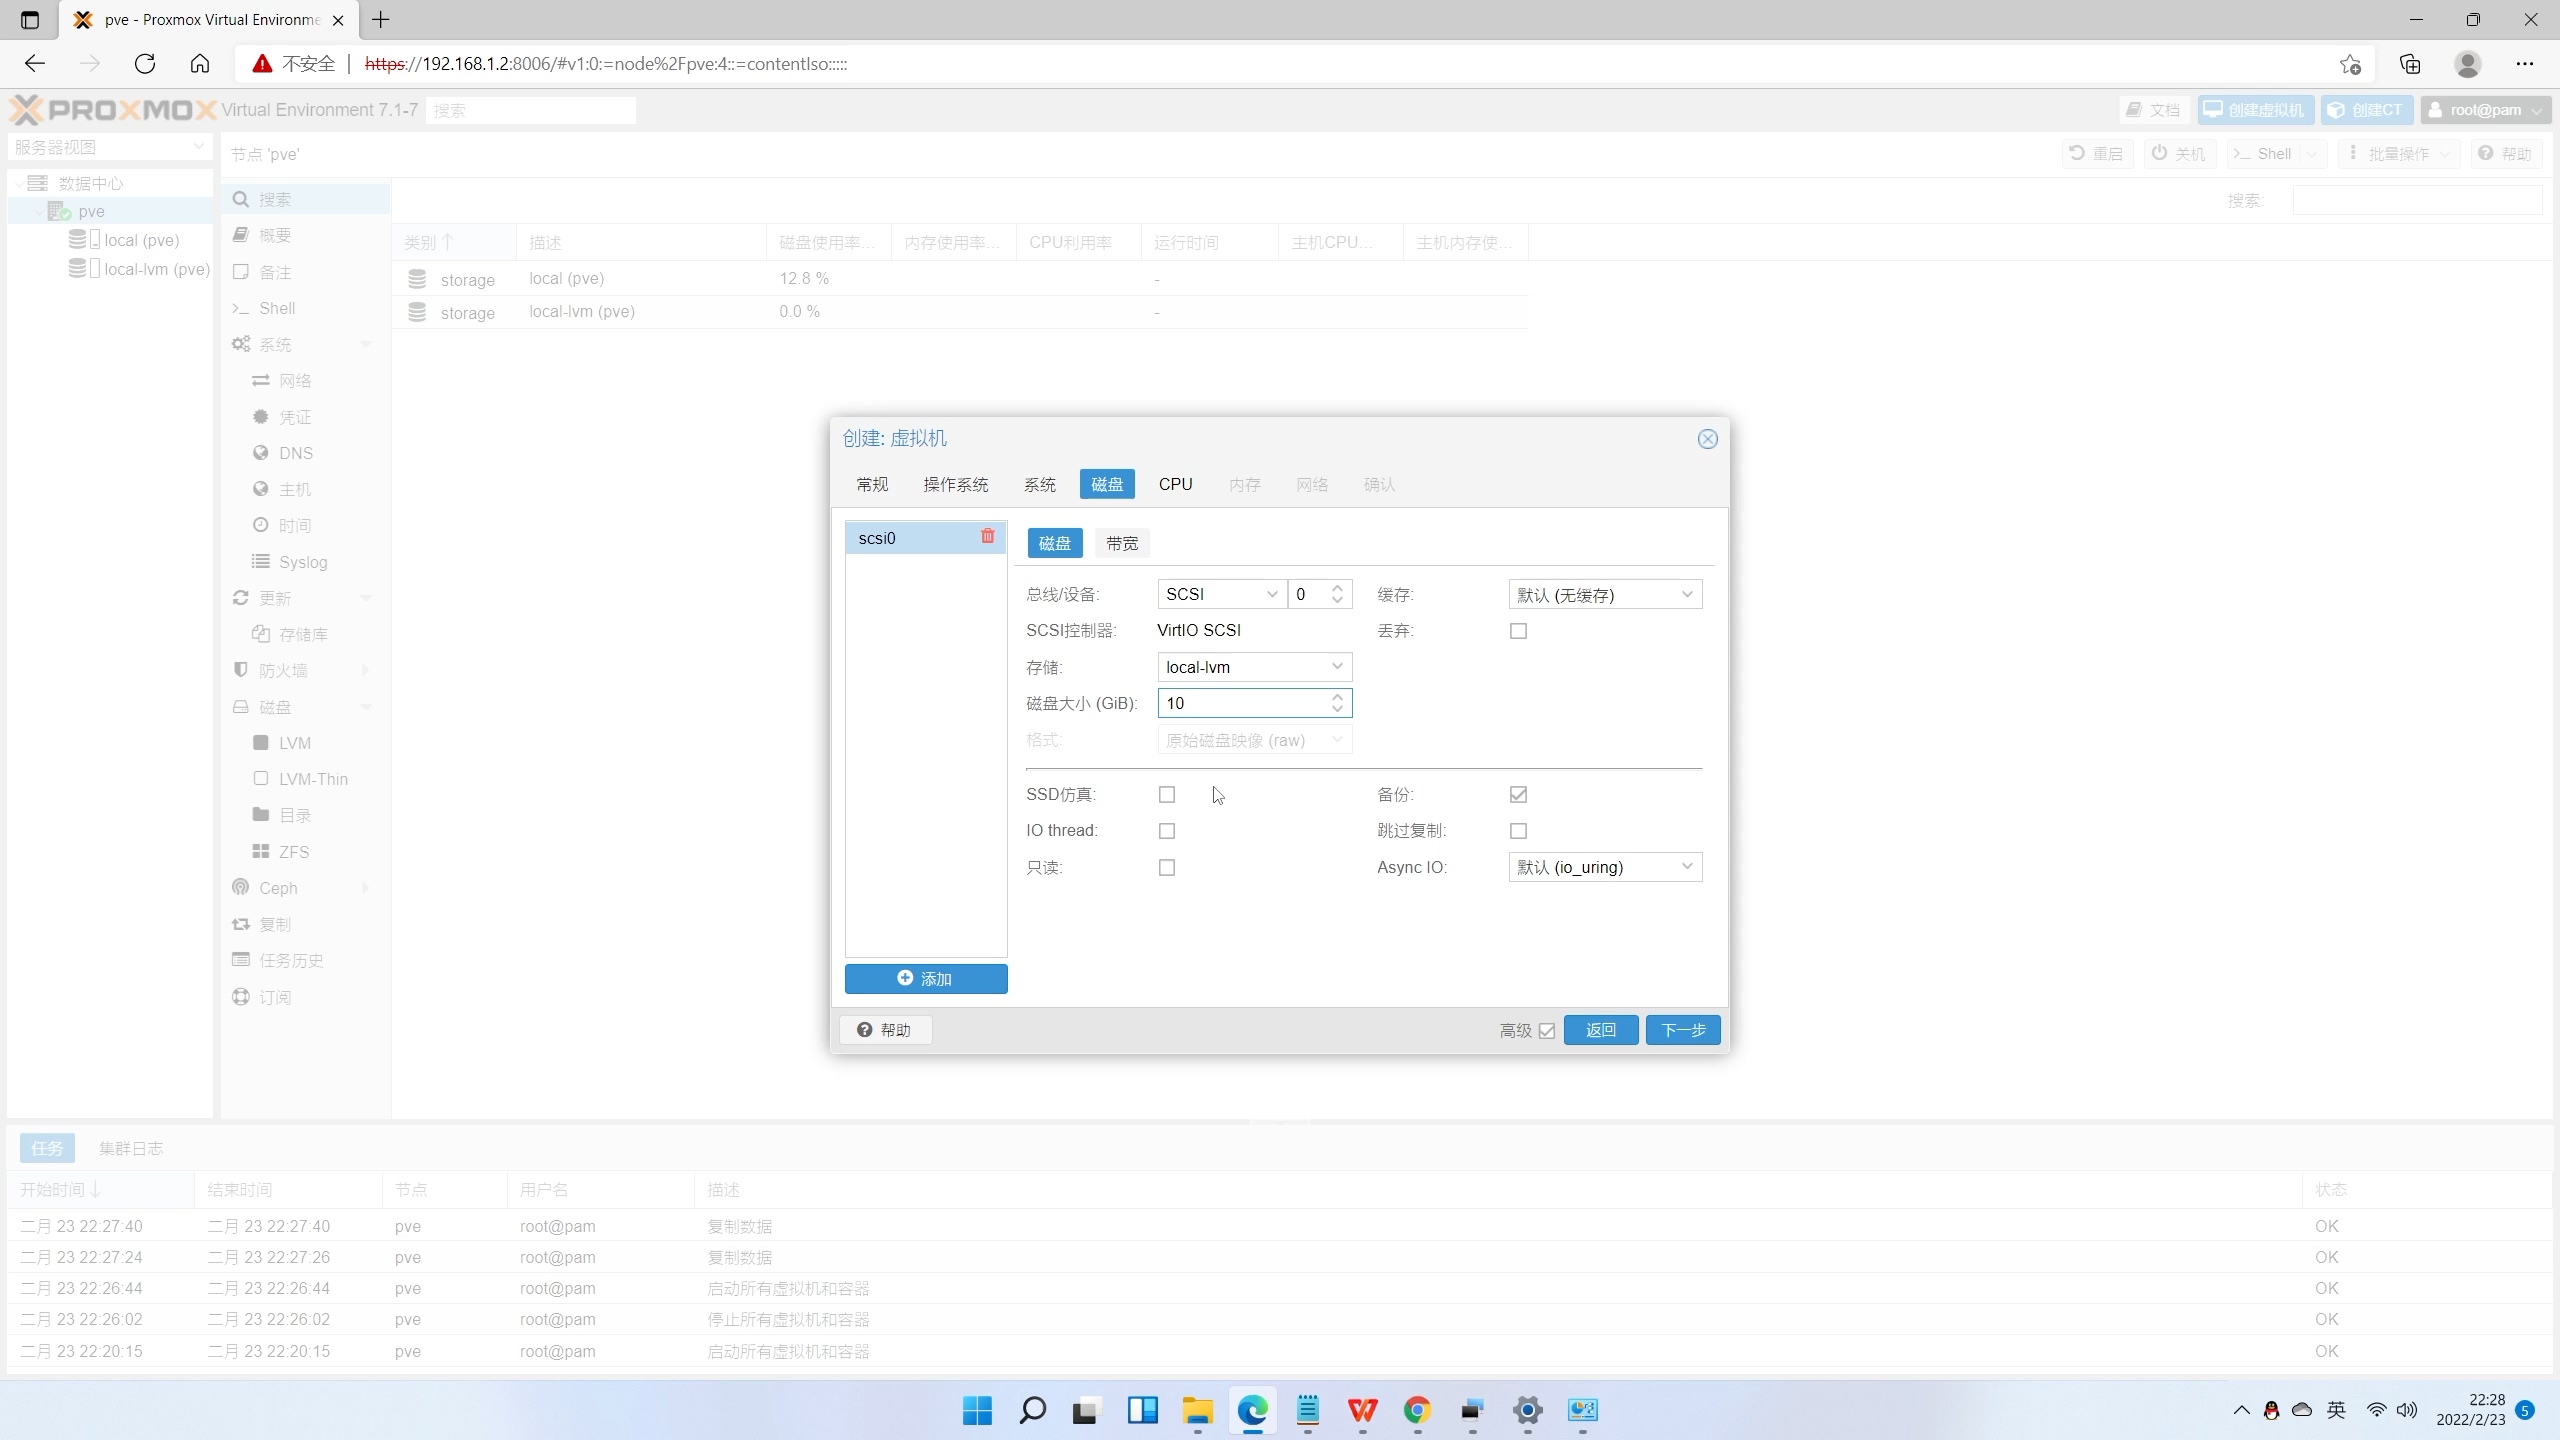Switch to the bandwidth (带宽) sub-tab
This screenshot has width=2560, height=1440.
1121,543
